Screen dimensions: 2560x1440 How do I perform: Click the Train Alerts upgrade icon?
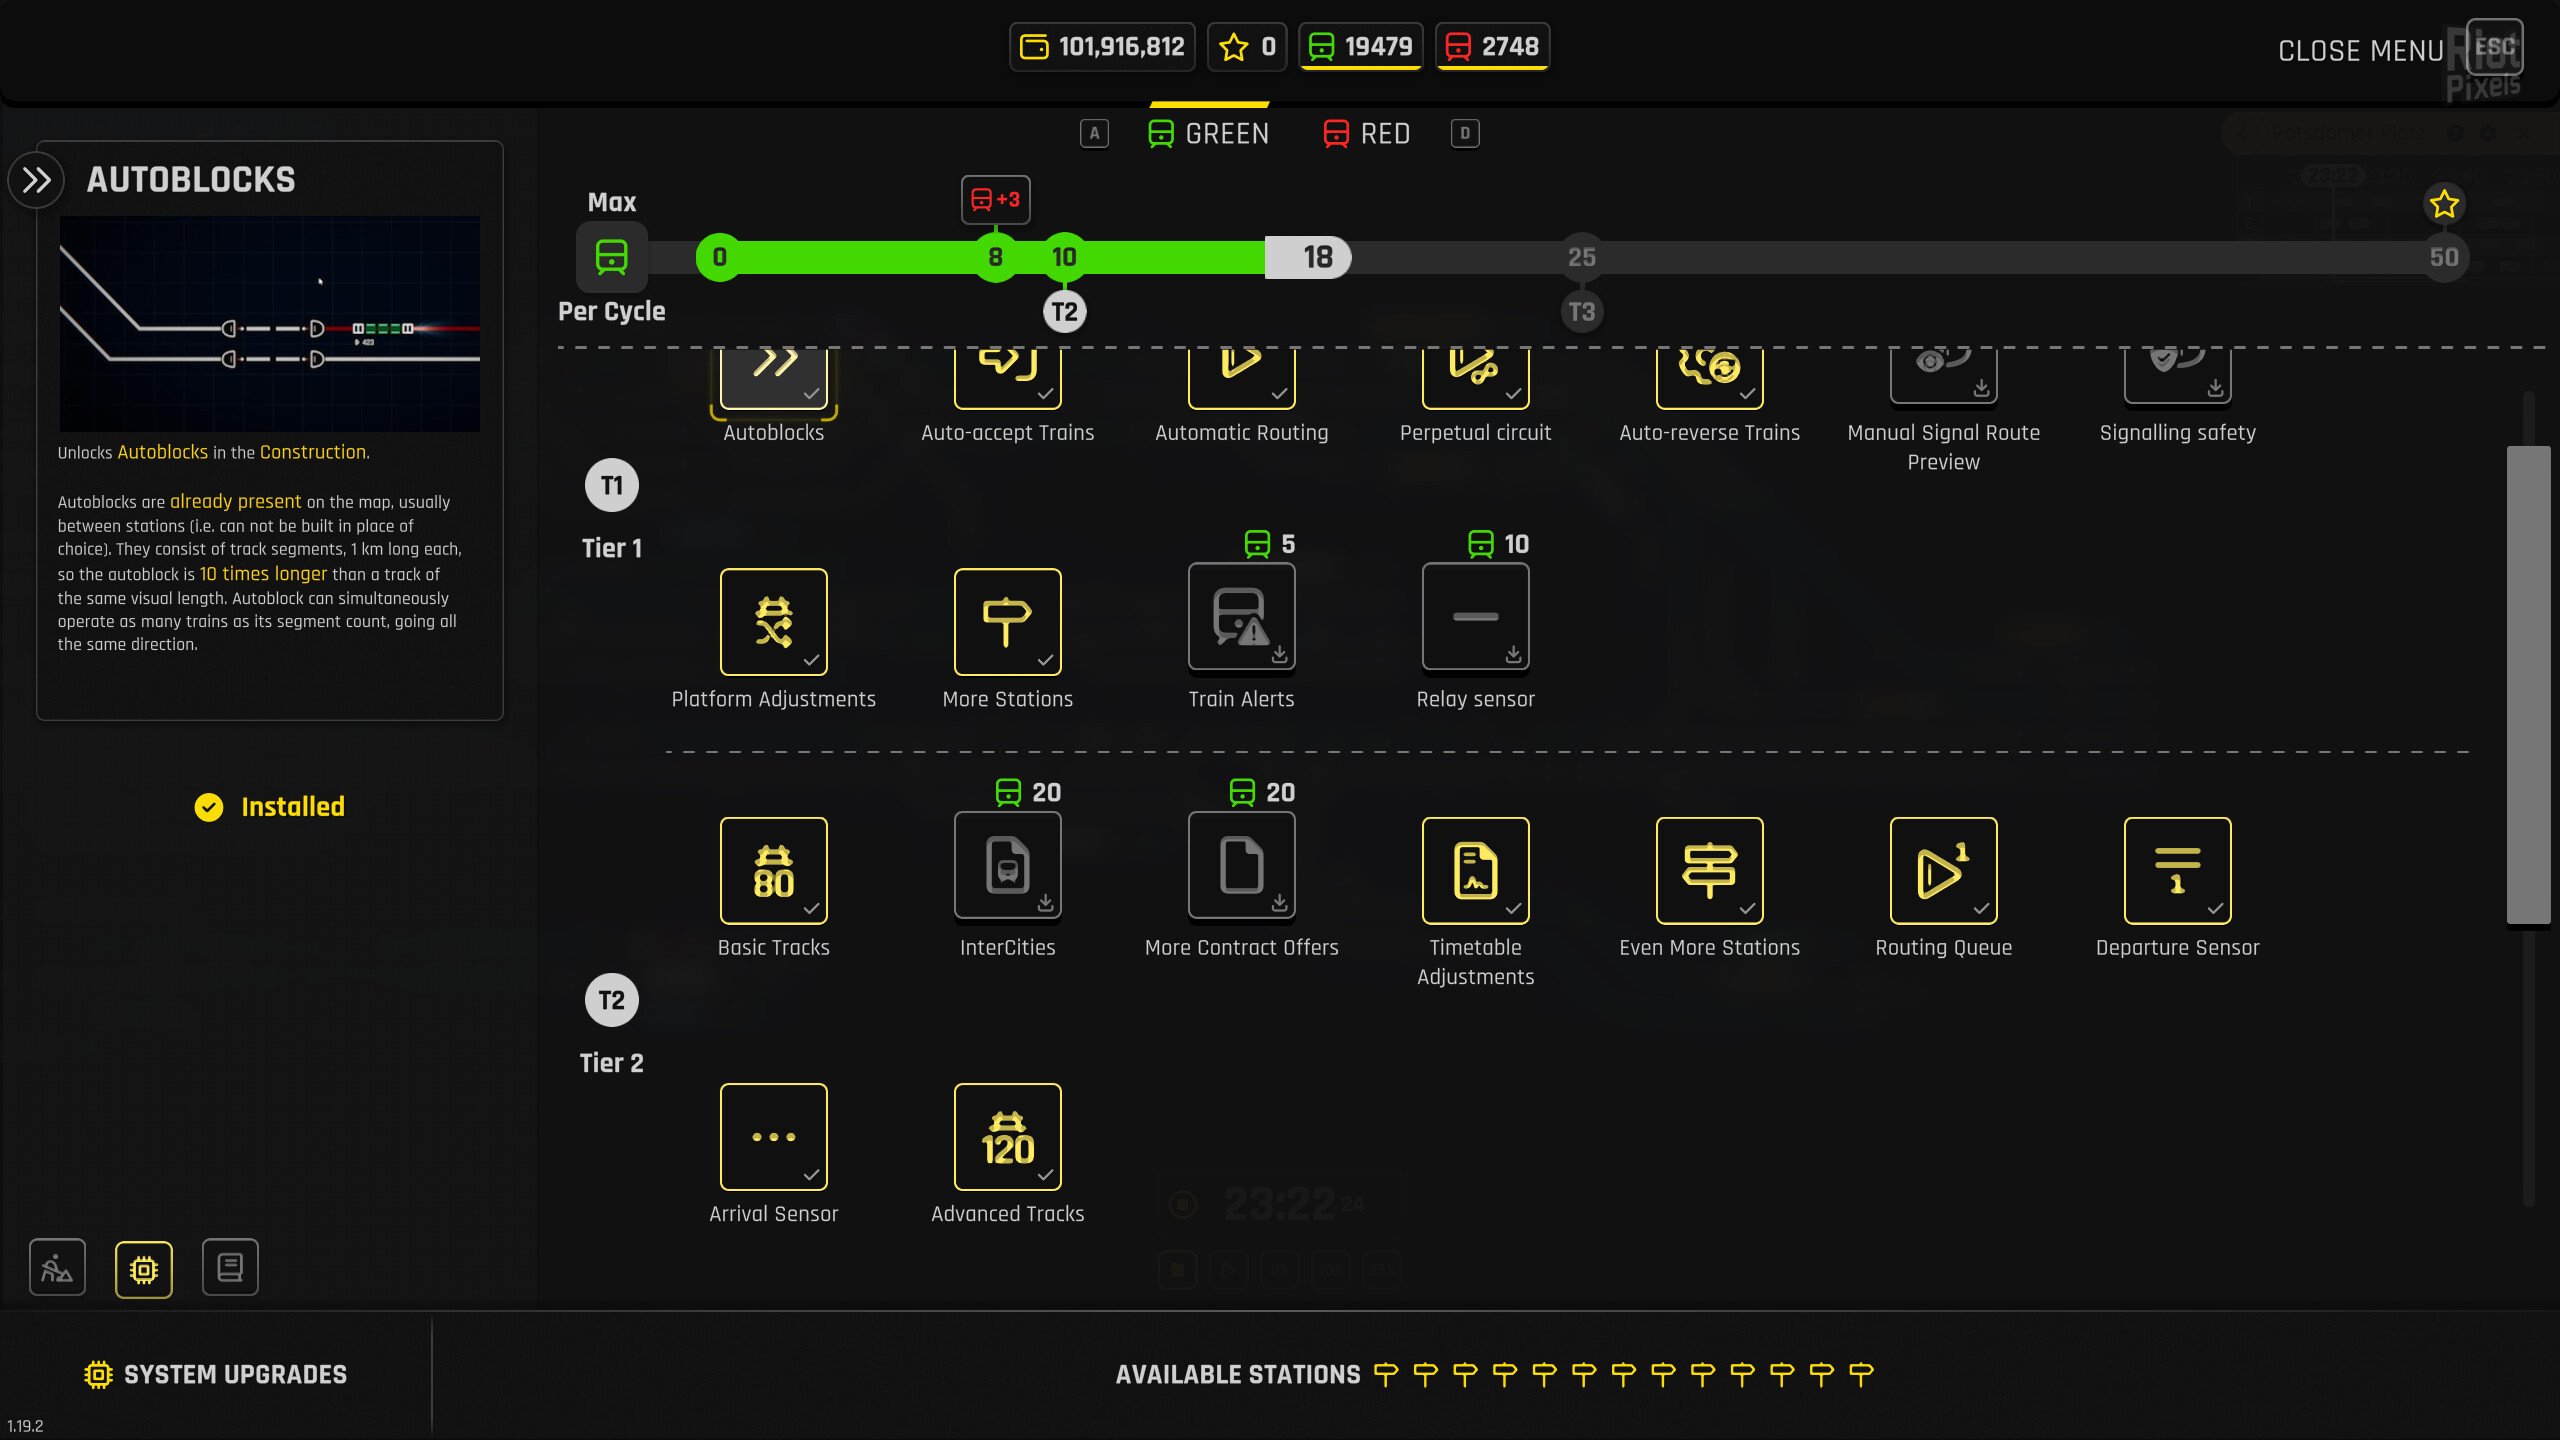(x=1241, y=618)
